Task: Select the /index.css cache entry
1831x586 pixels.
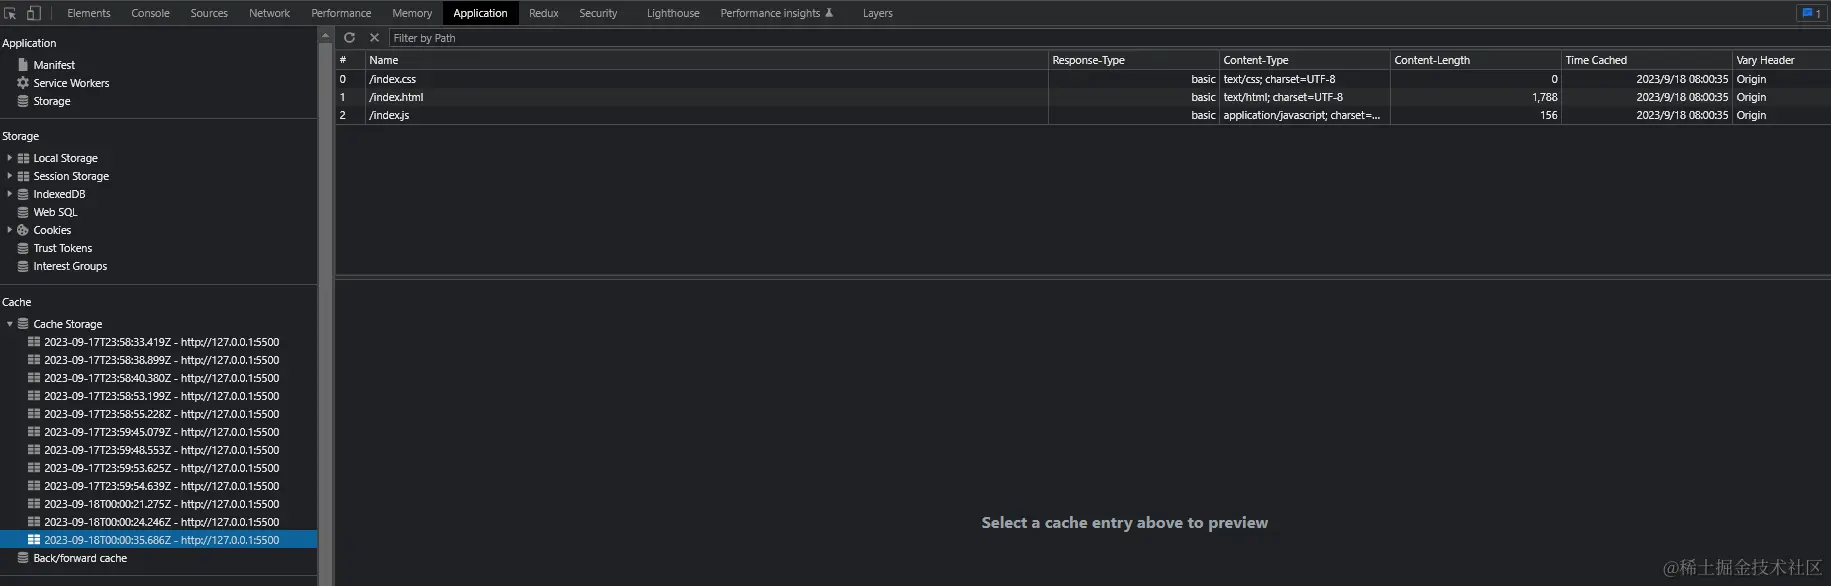Action: point(1083,79)
